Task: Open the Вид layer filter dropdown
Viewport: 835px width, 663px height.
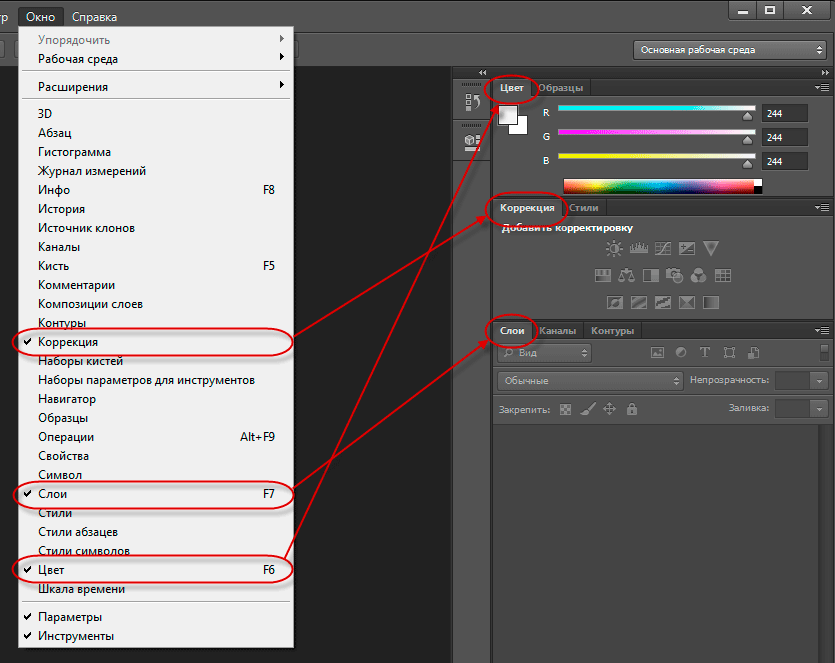Action: coord(545,353)
